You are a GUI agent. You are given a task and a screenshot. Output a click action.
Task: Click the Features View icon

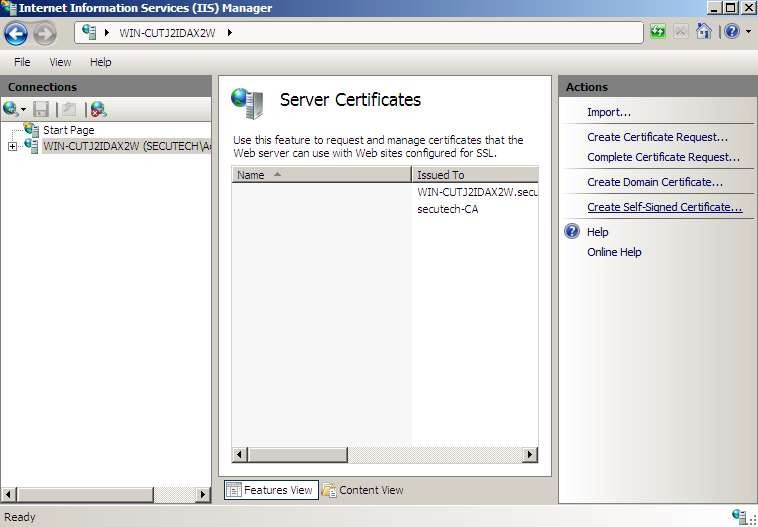click(233, 490)
